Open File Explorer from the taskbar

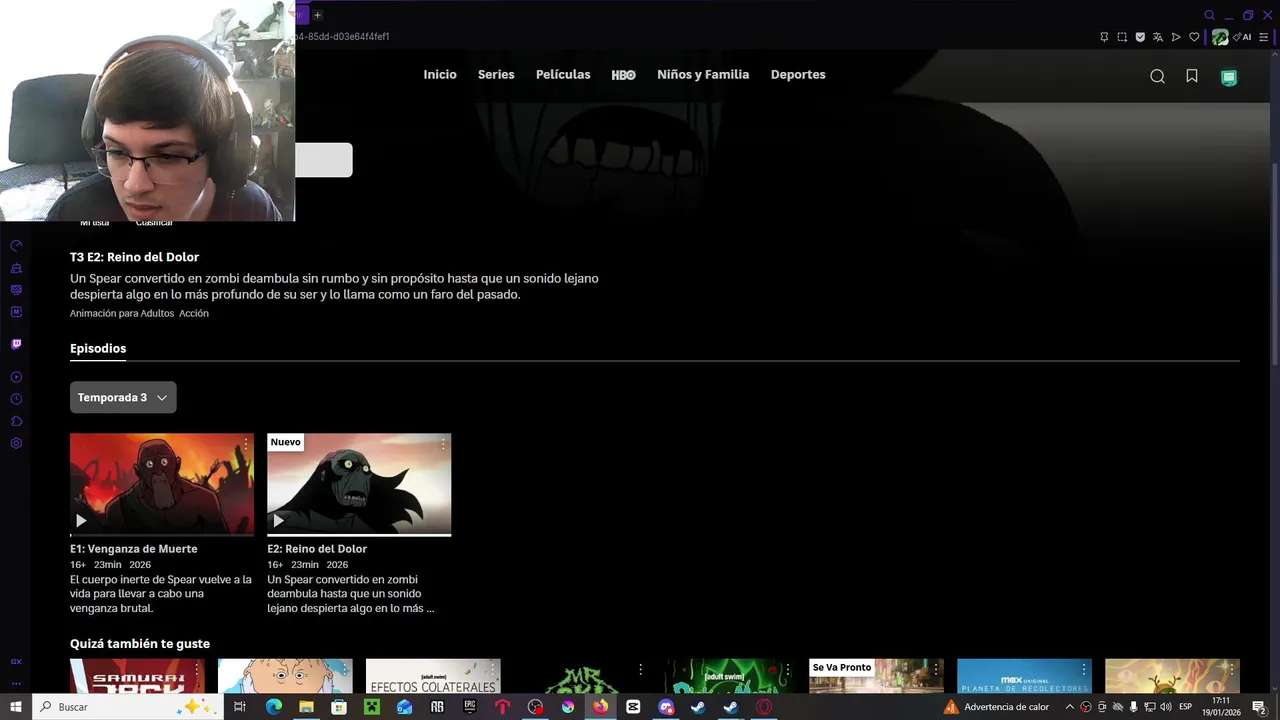306,707
